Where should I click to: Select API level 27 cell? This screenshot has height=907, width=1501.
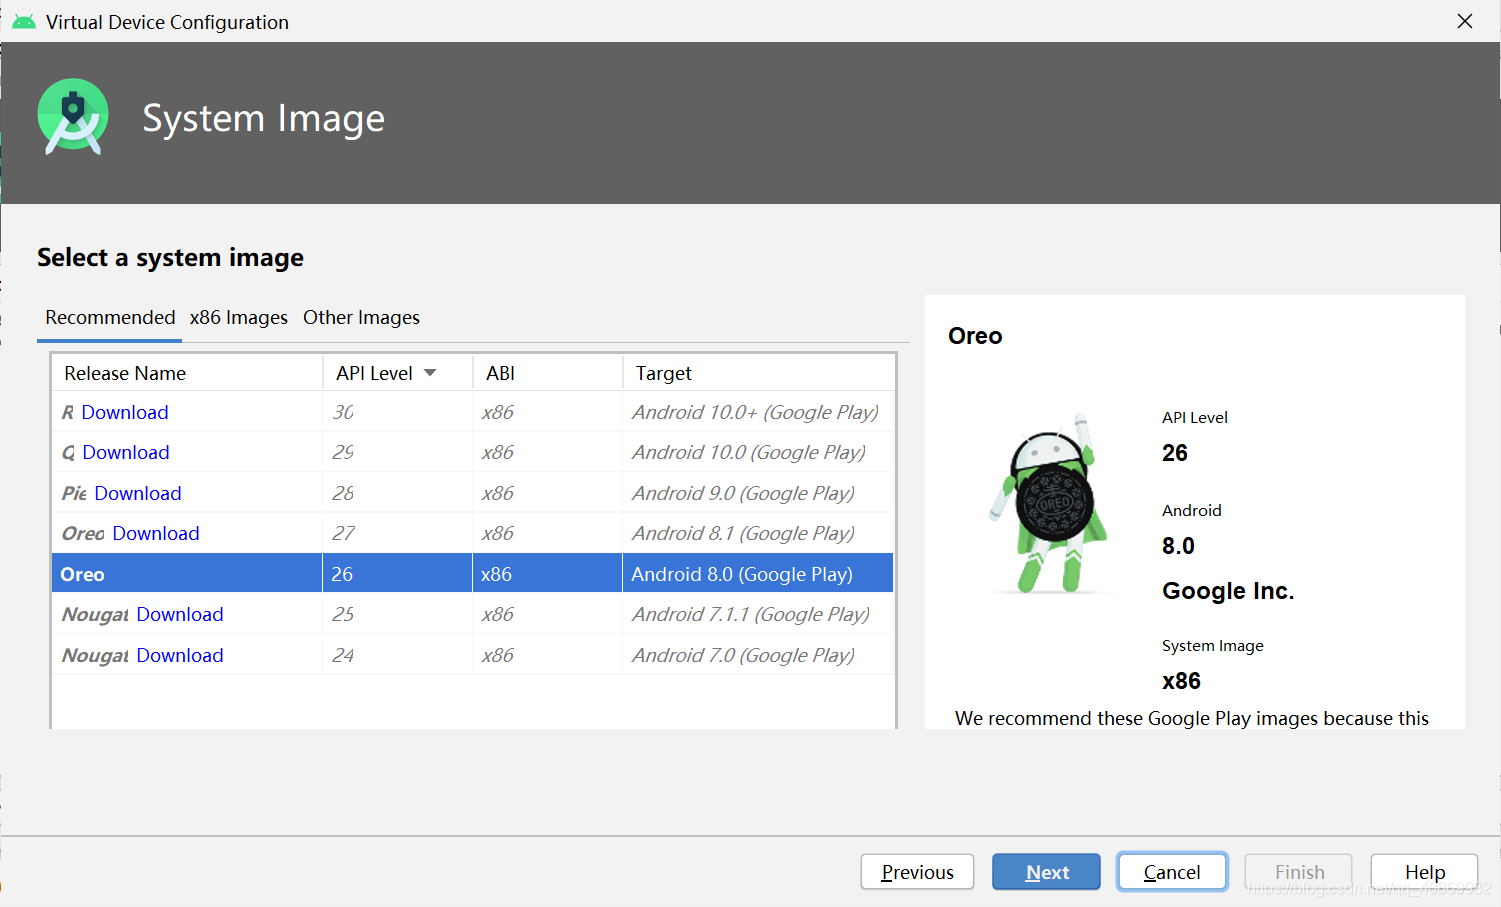click(x=397, y=533)
